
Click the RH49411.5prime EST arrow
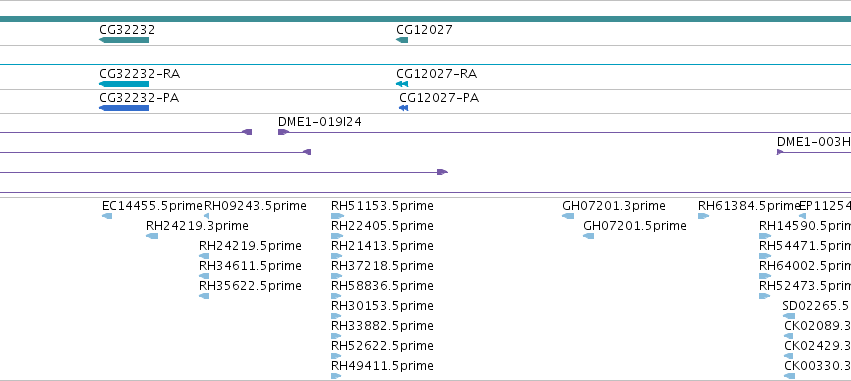(x=336, y=376)
